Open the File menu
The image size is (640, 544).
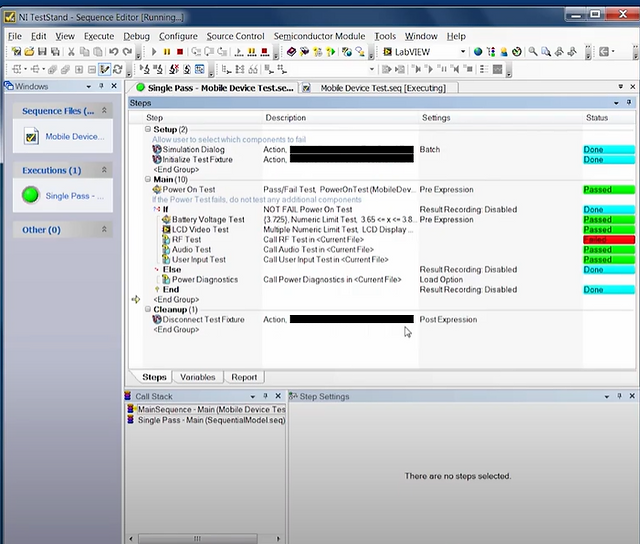pyautogui.click(x=15, y=36)
